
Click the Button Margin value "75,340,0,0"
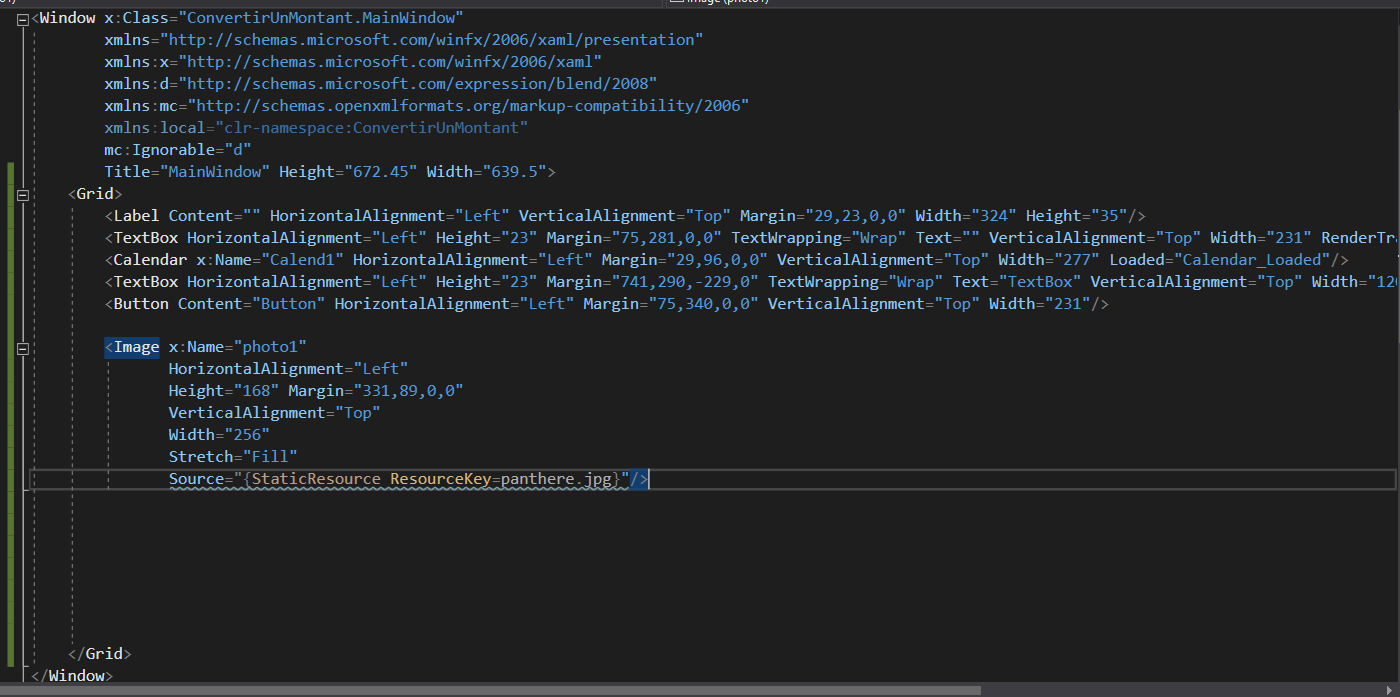701,304
